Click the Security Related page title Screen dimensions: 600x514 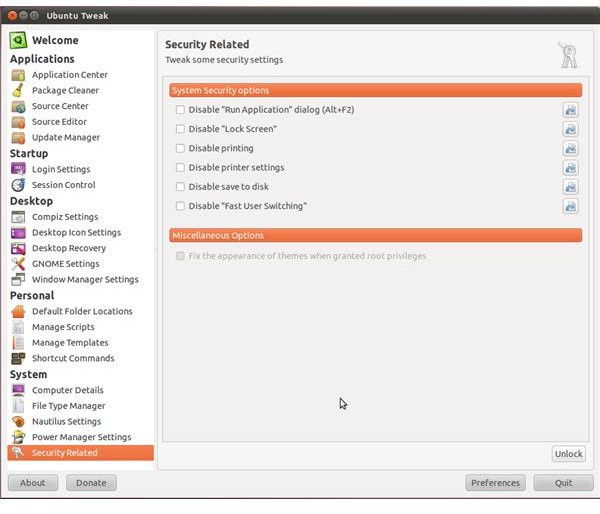[207, 44]
